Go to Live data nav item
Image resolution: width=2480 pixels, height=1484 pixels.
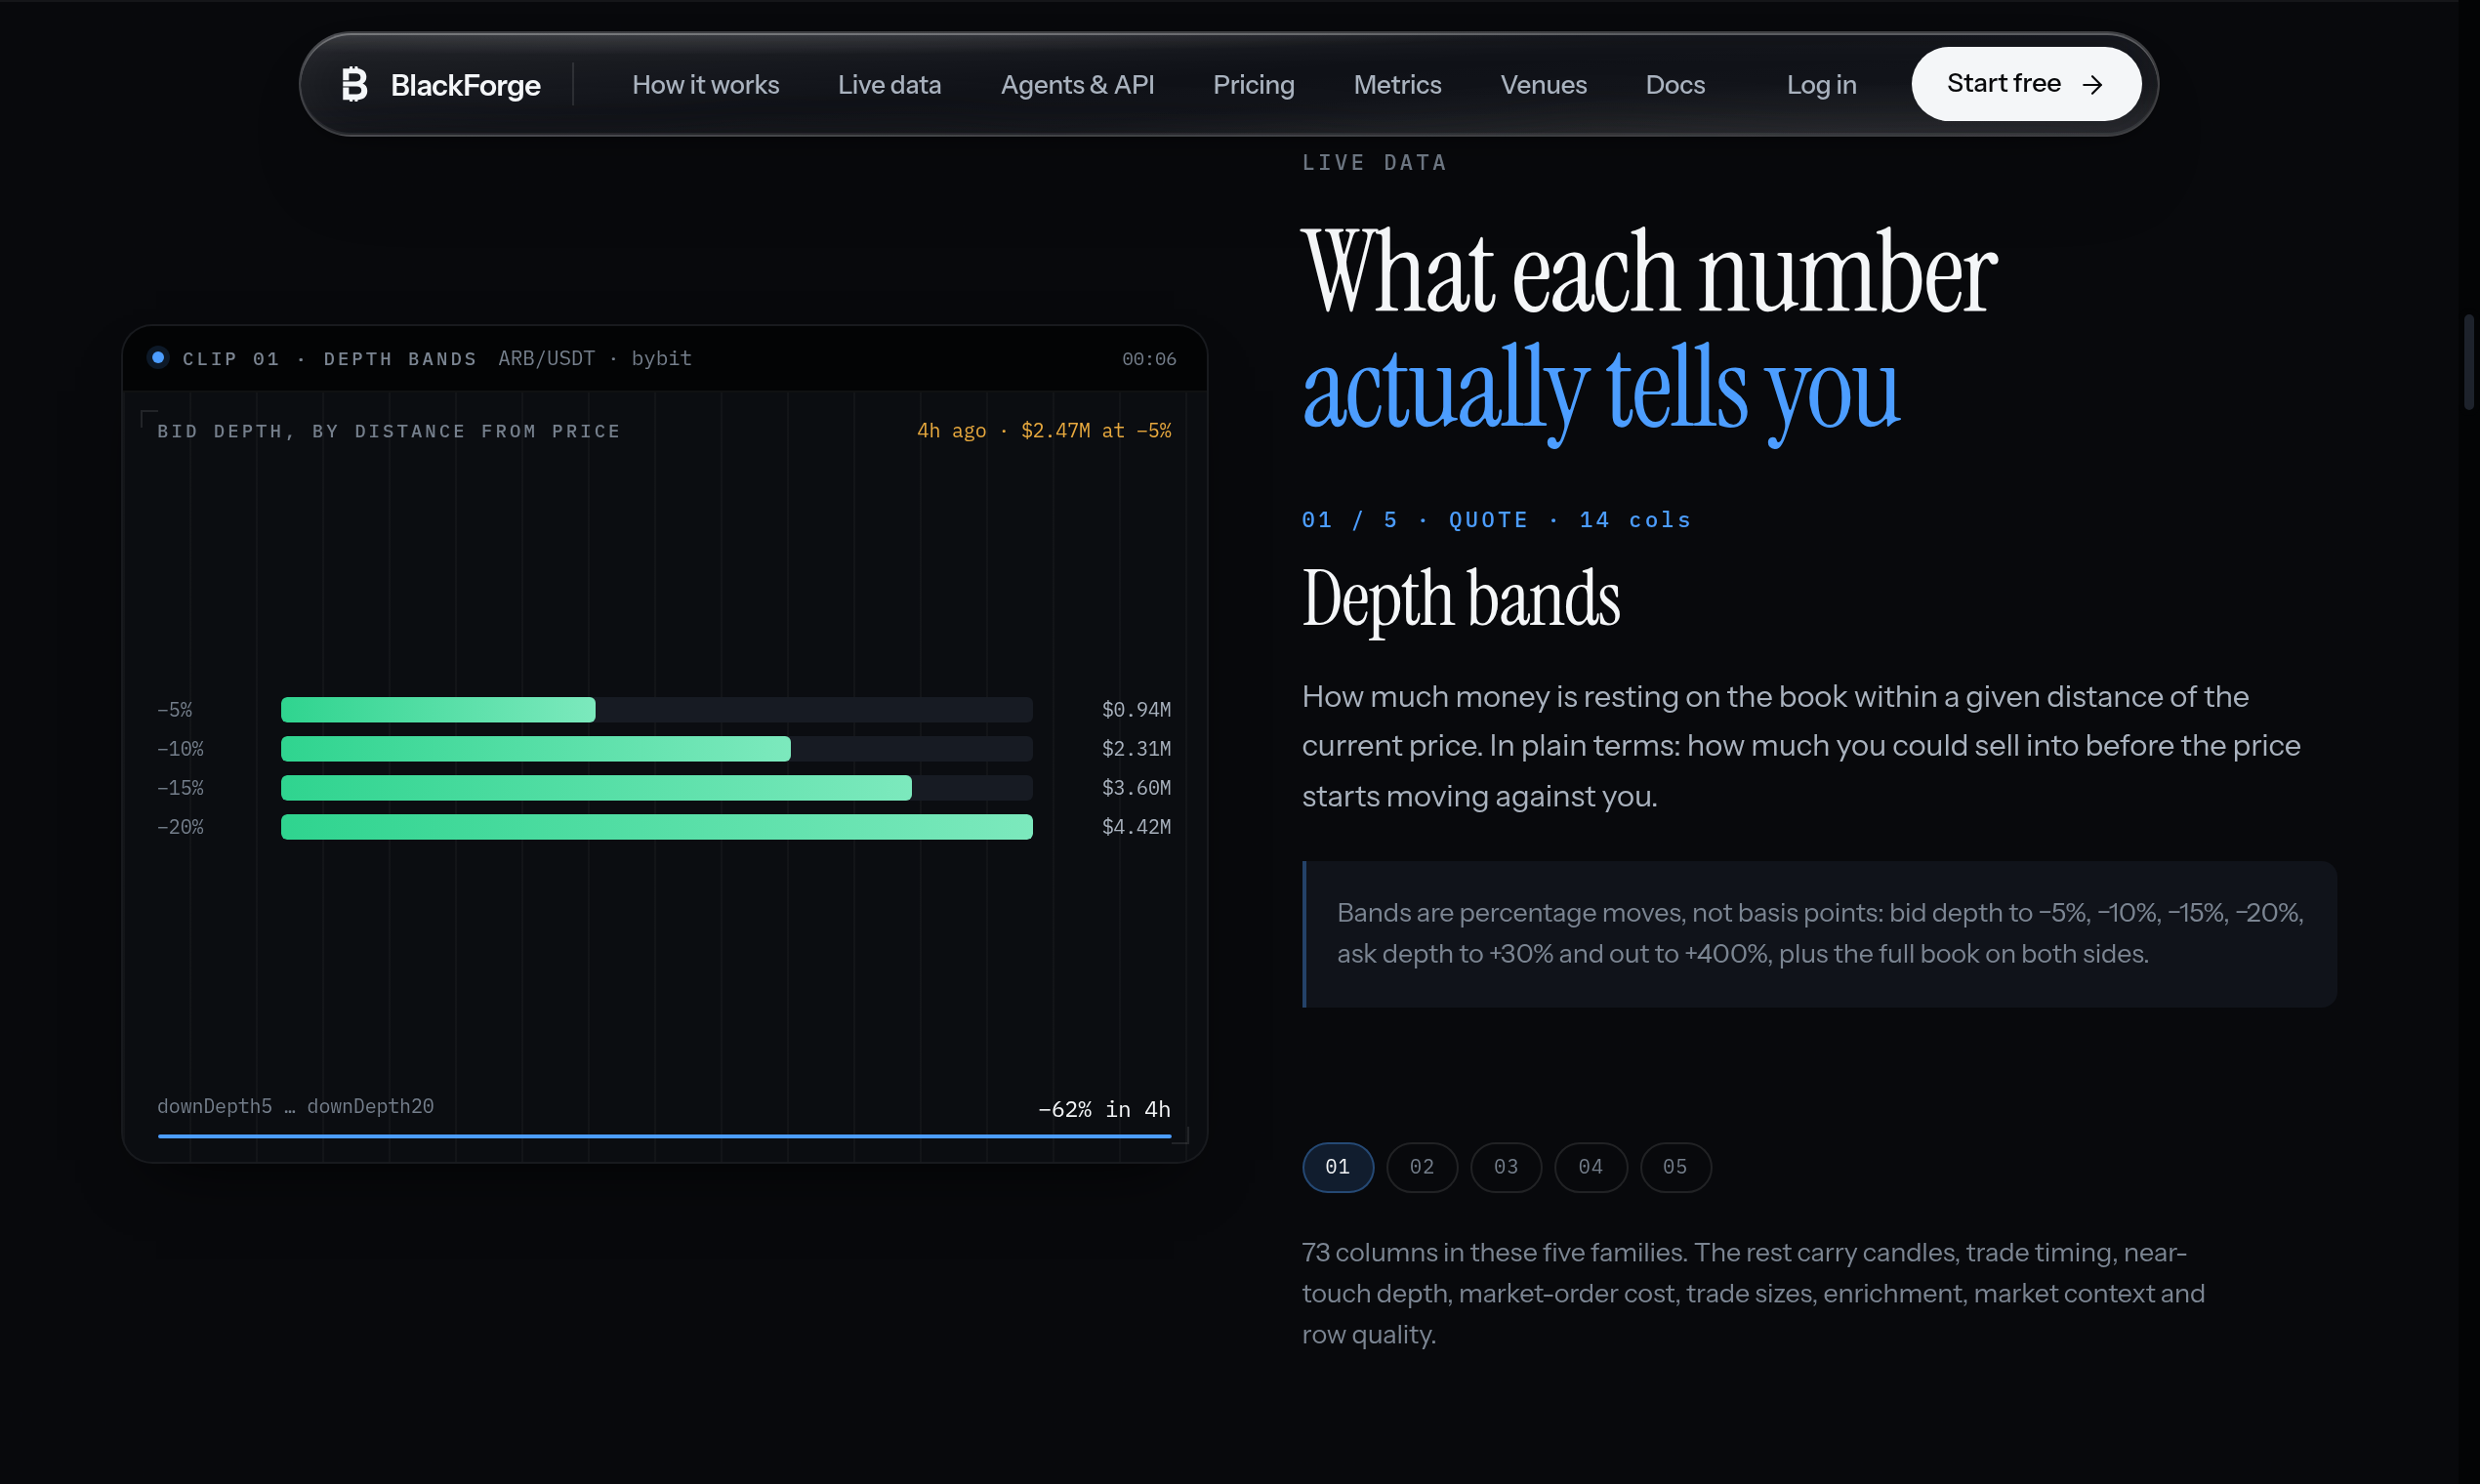889,85
